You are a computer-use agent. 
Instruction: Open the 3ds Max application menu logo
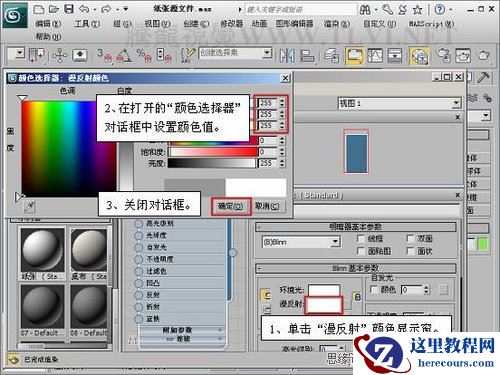[15, 15]
